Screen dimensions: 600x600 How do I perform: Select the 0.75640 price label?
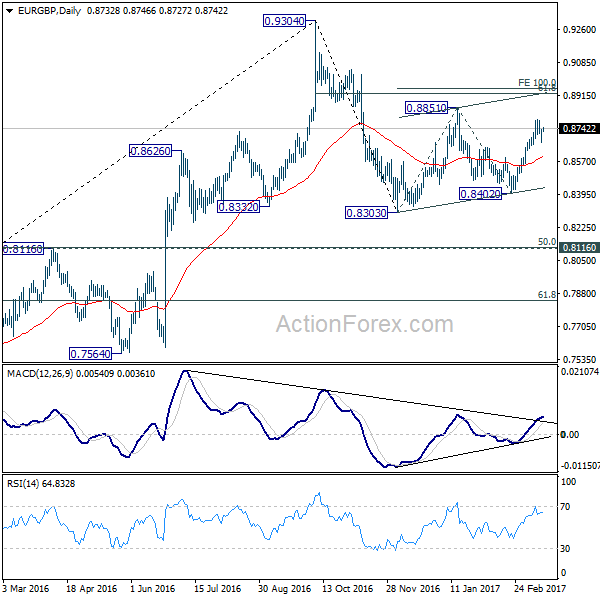point(90,354)
